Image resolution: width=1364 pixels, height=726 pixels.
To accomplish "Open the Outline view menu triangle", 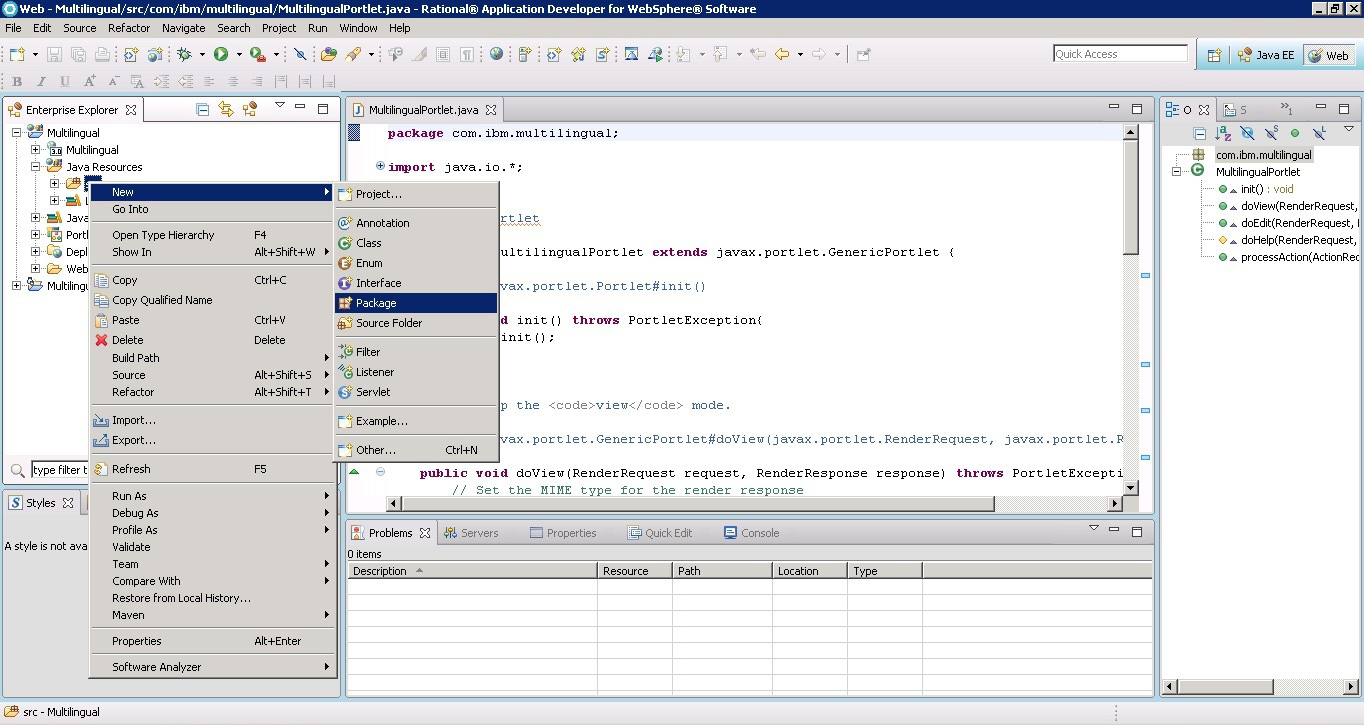I will (1349, 129).
